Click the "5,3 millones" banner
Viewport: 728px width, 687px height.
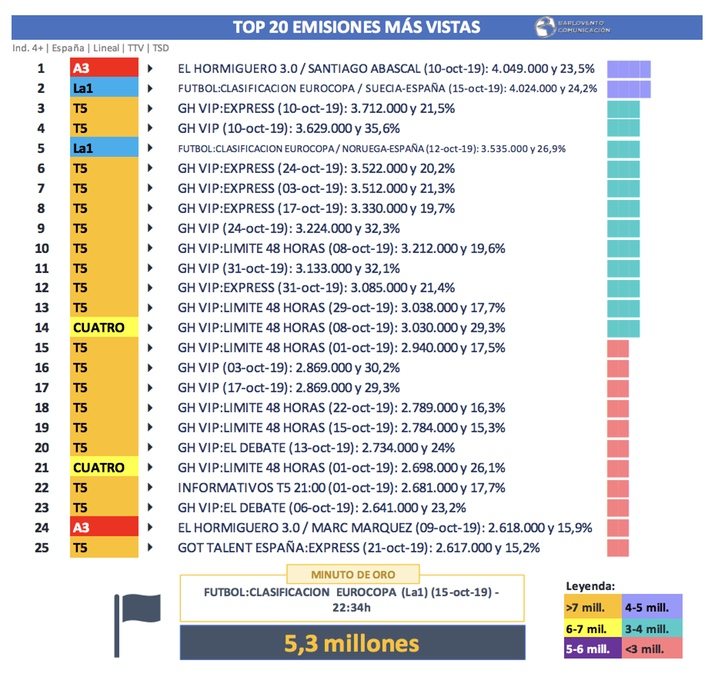click(351, 643)
